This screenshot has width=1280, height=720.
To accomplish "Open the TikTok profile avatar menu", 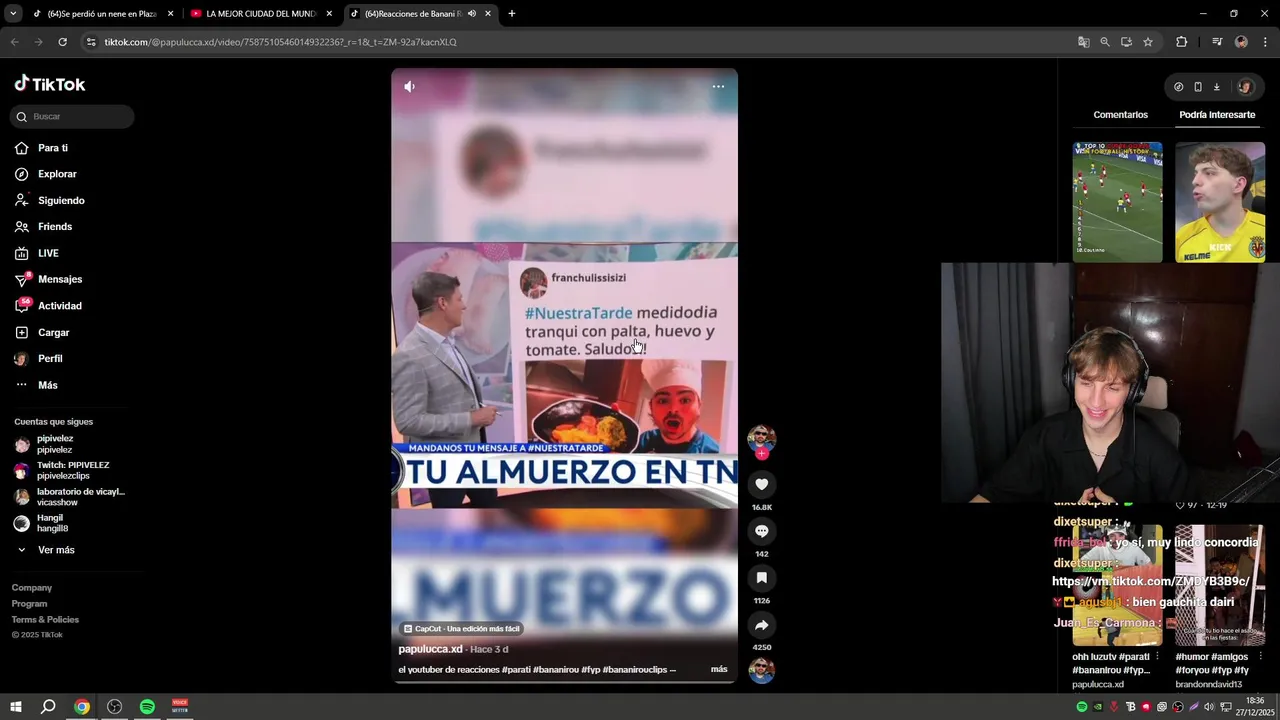I will [1244, 87].
